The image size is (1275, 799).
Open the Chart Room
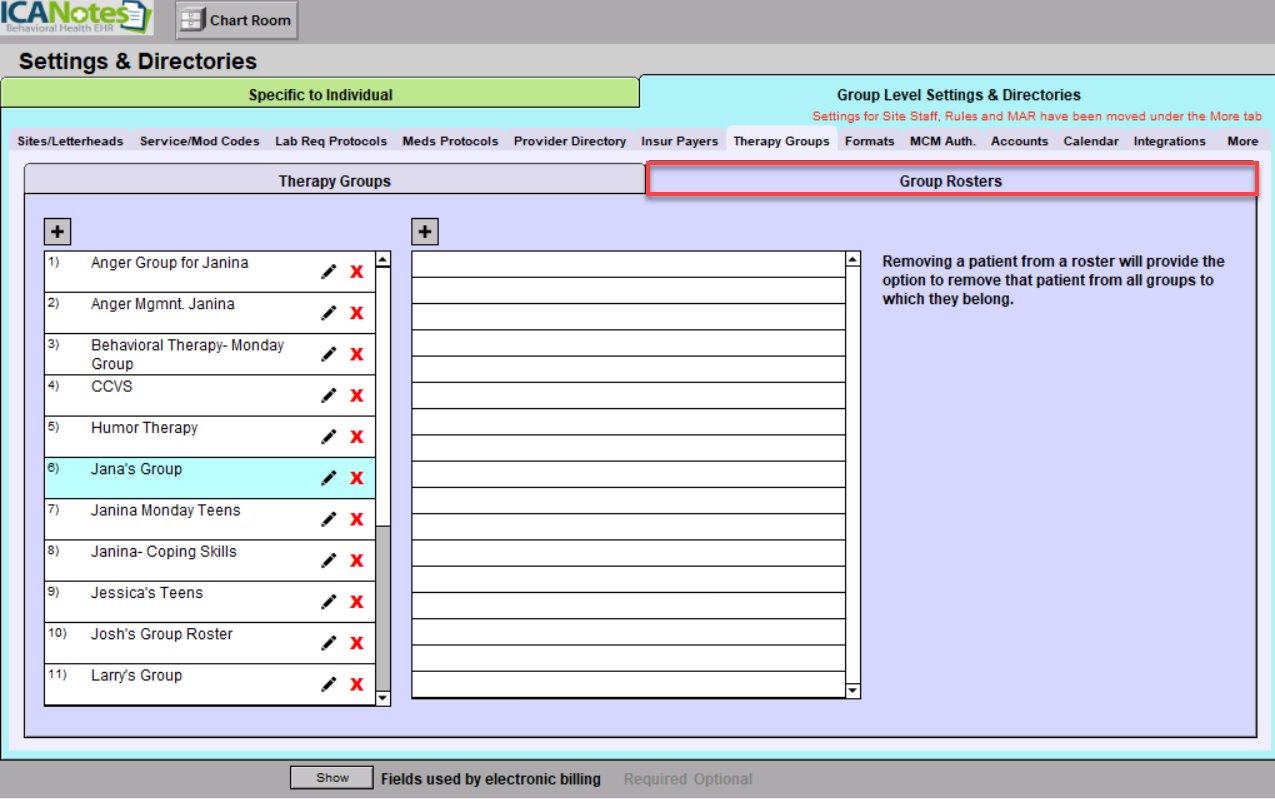[237, 20]
